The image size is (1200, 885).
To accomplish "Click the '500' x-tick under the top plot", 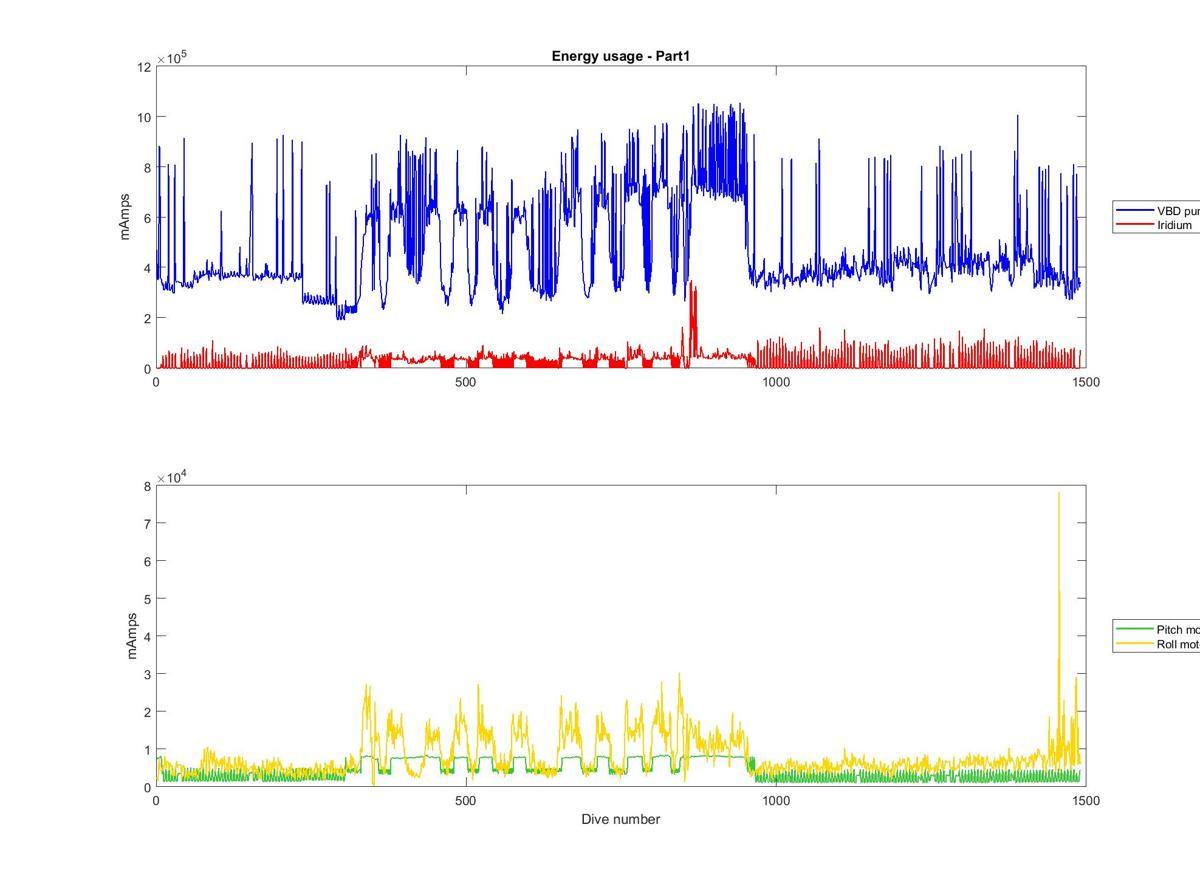I will 466,382.
